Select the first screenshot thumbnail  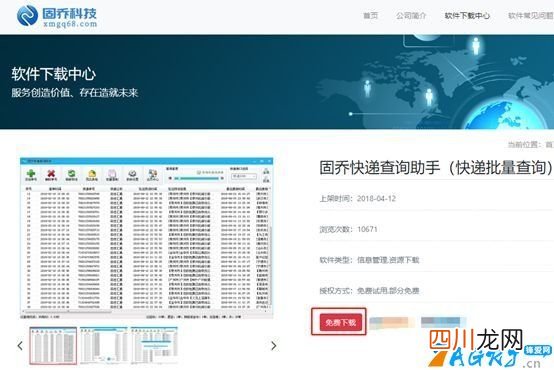(x=53, y=346)
